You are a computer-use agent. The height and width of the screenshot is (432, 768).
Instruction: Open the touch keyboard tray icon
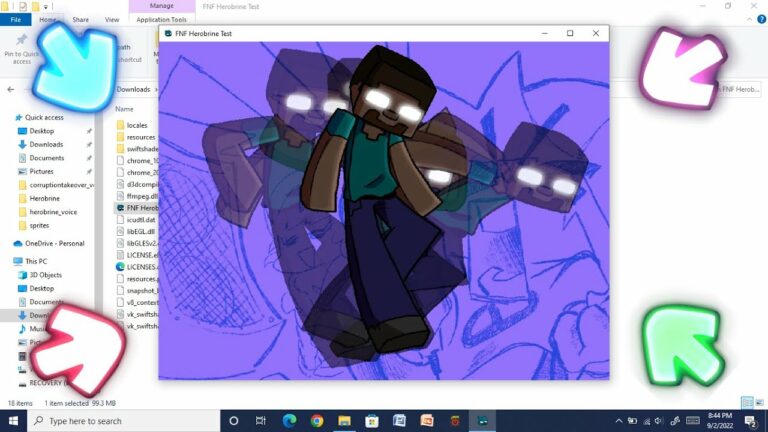[693, 421]
